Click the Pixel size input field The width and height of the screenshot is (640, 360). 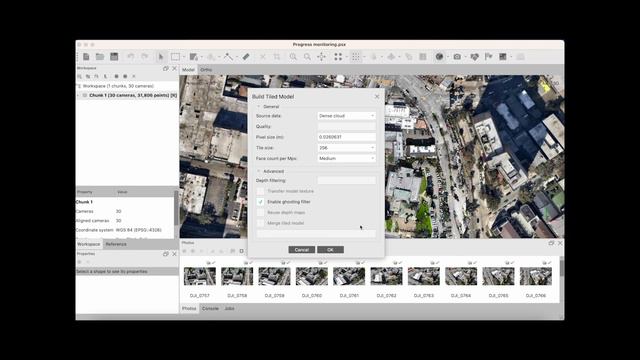[347, 137]
